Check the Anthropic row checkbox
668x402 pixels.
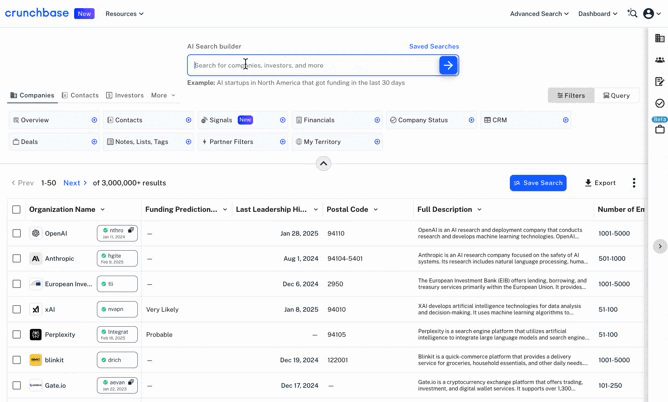point(16,258)
